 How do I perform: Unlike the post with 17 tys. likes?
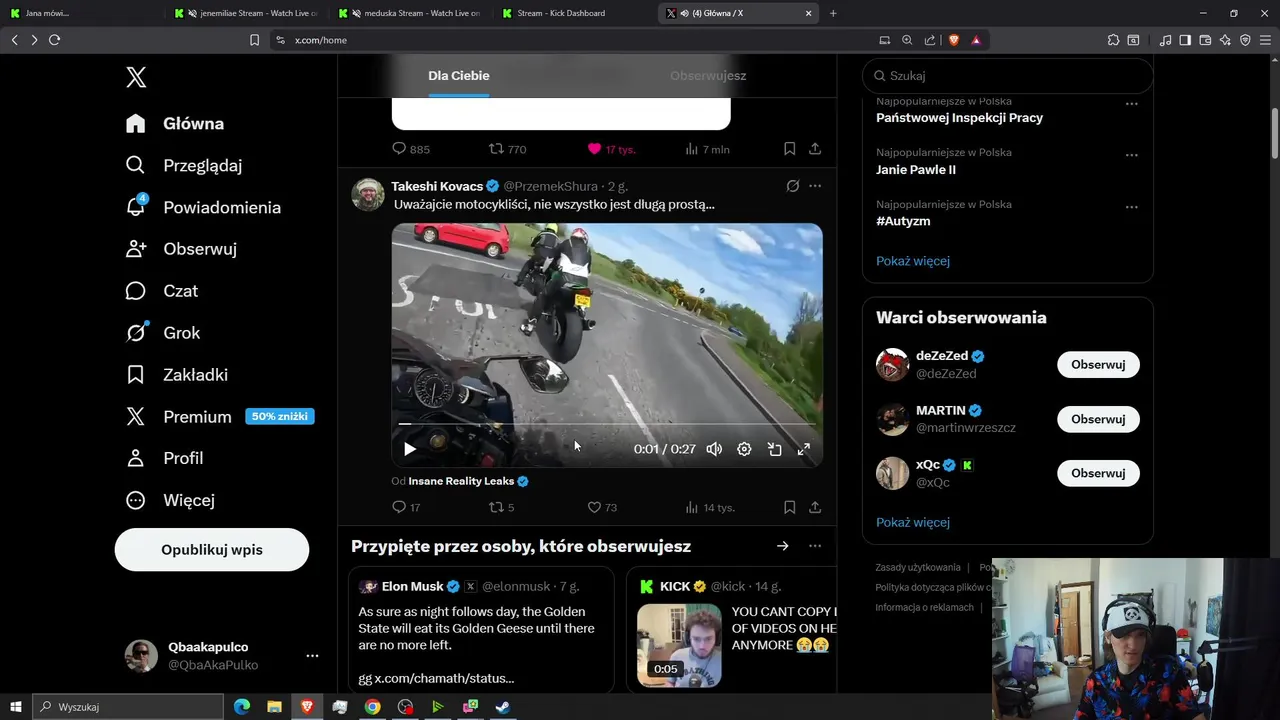point(594,149)
